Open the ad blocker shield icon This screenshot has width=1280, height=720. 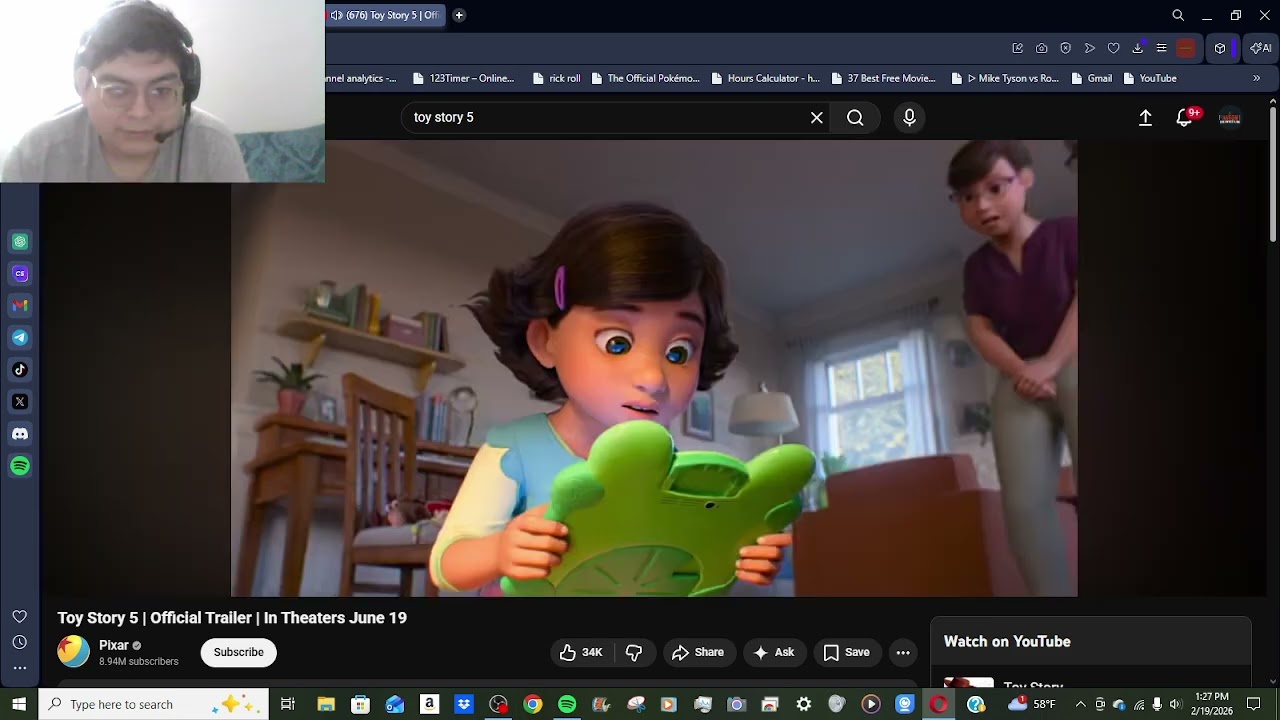(x=1066, y=48)
